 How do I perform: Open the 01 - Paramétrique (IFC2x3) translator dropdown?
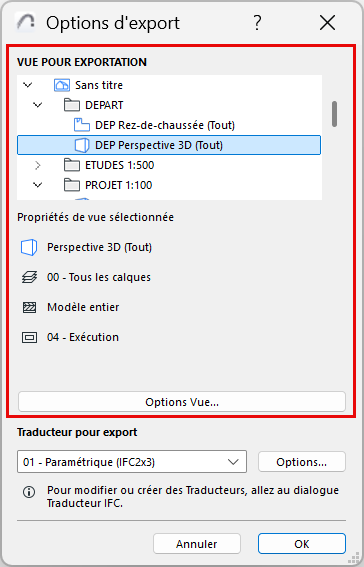[x=132, y=462]
